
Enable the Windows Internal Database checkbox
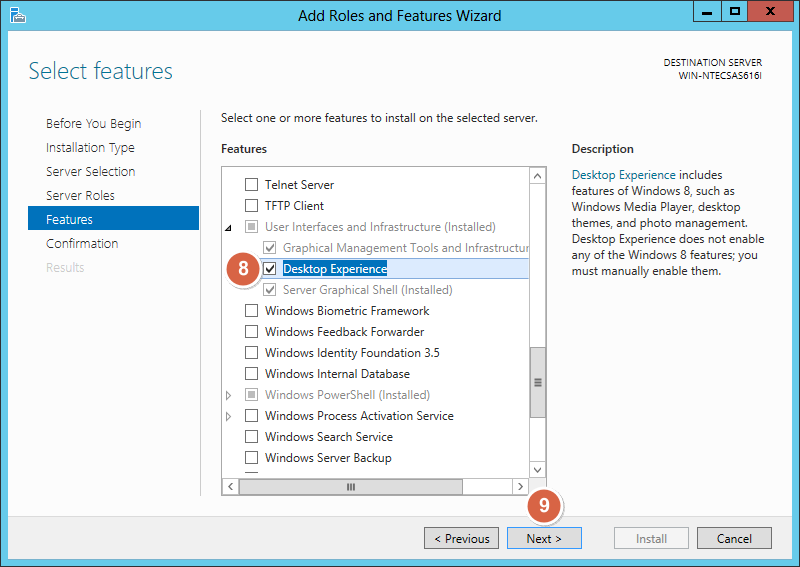pos(252,374)
